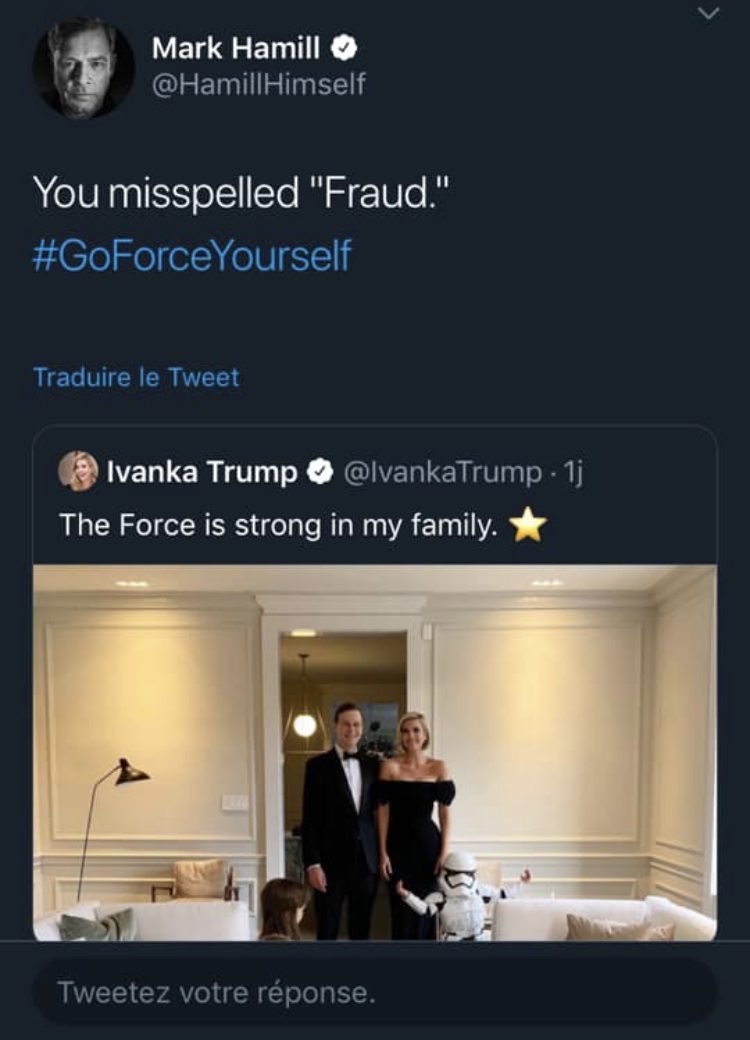Image resolution: width=750 pixels, height=1040 pixels.
Task: Click the stormtrooper costume in the photo
Action: (x=459, y=895)
